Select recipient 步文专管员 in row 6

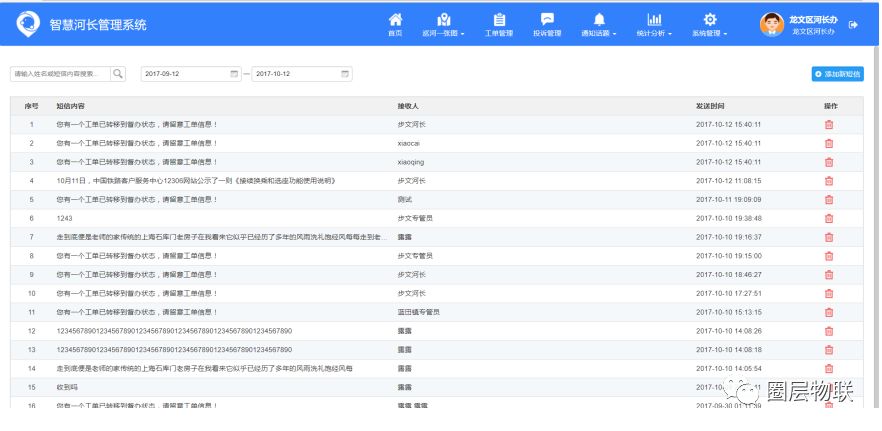click(x=415, y=218)
